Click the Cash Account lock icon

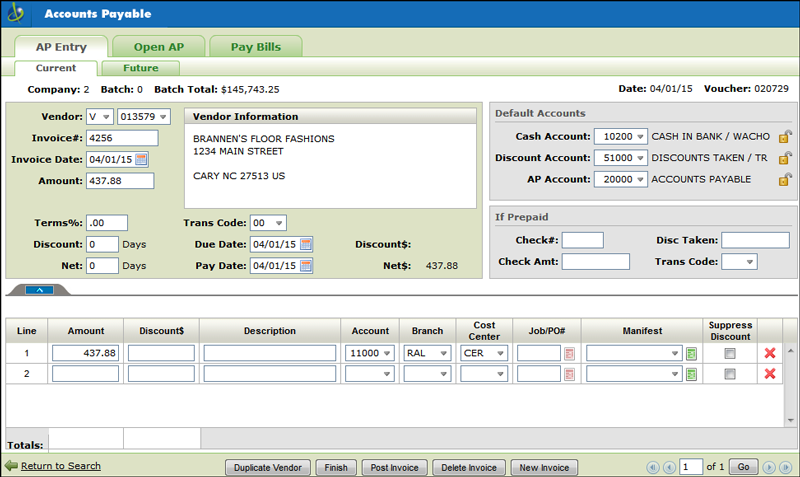pos(785,136)
